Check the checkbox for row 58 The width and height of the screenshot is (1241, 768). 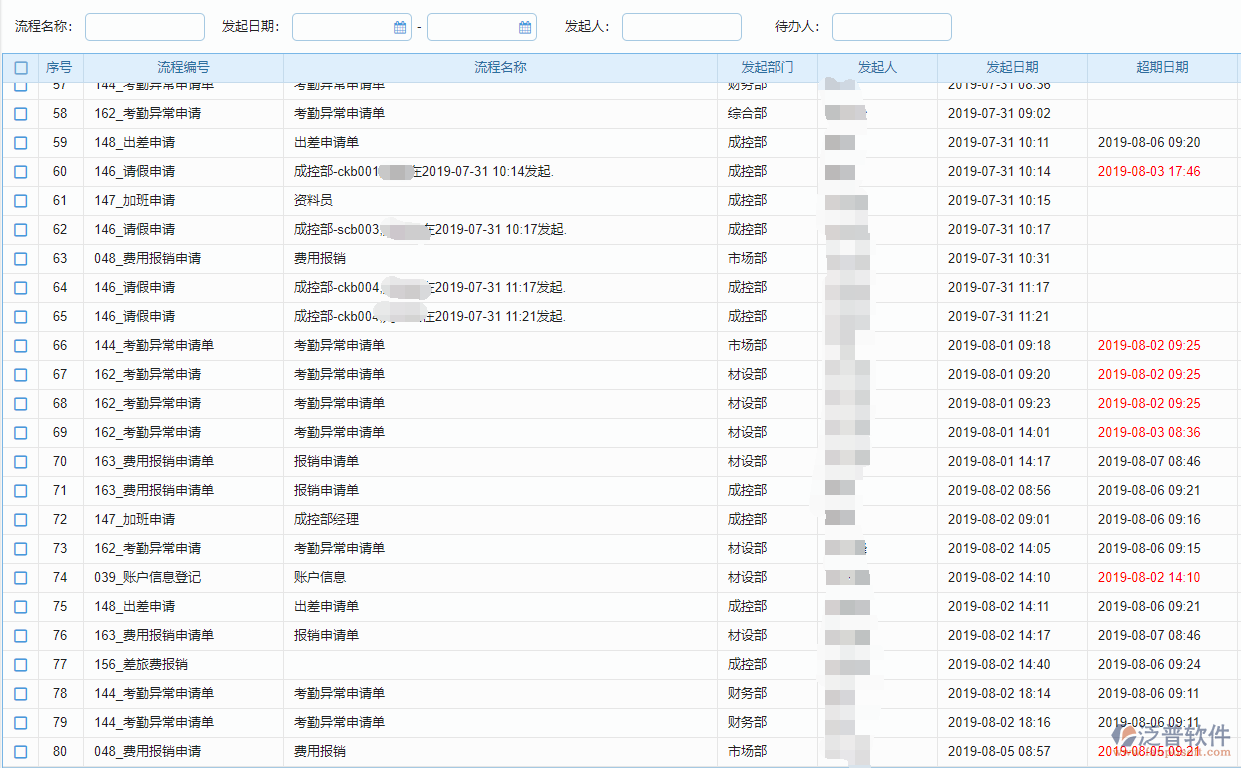21,114
